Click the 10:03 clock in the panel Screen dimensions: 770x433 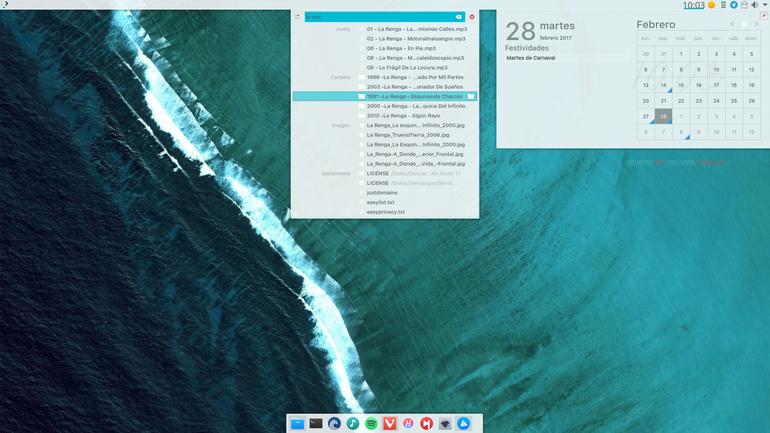693,5
